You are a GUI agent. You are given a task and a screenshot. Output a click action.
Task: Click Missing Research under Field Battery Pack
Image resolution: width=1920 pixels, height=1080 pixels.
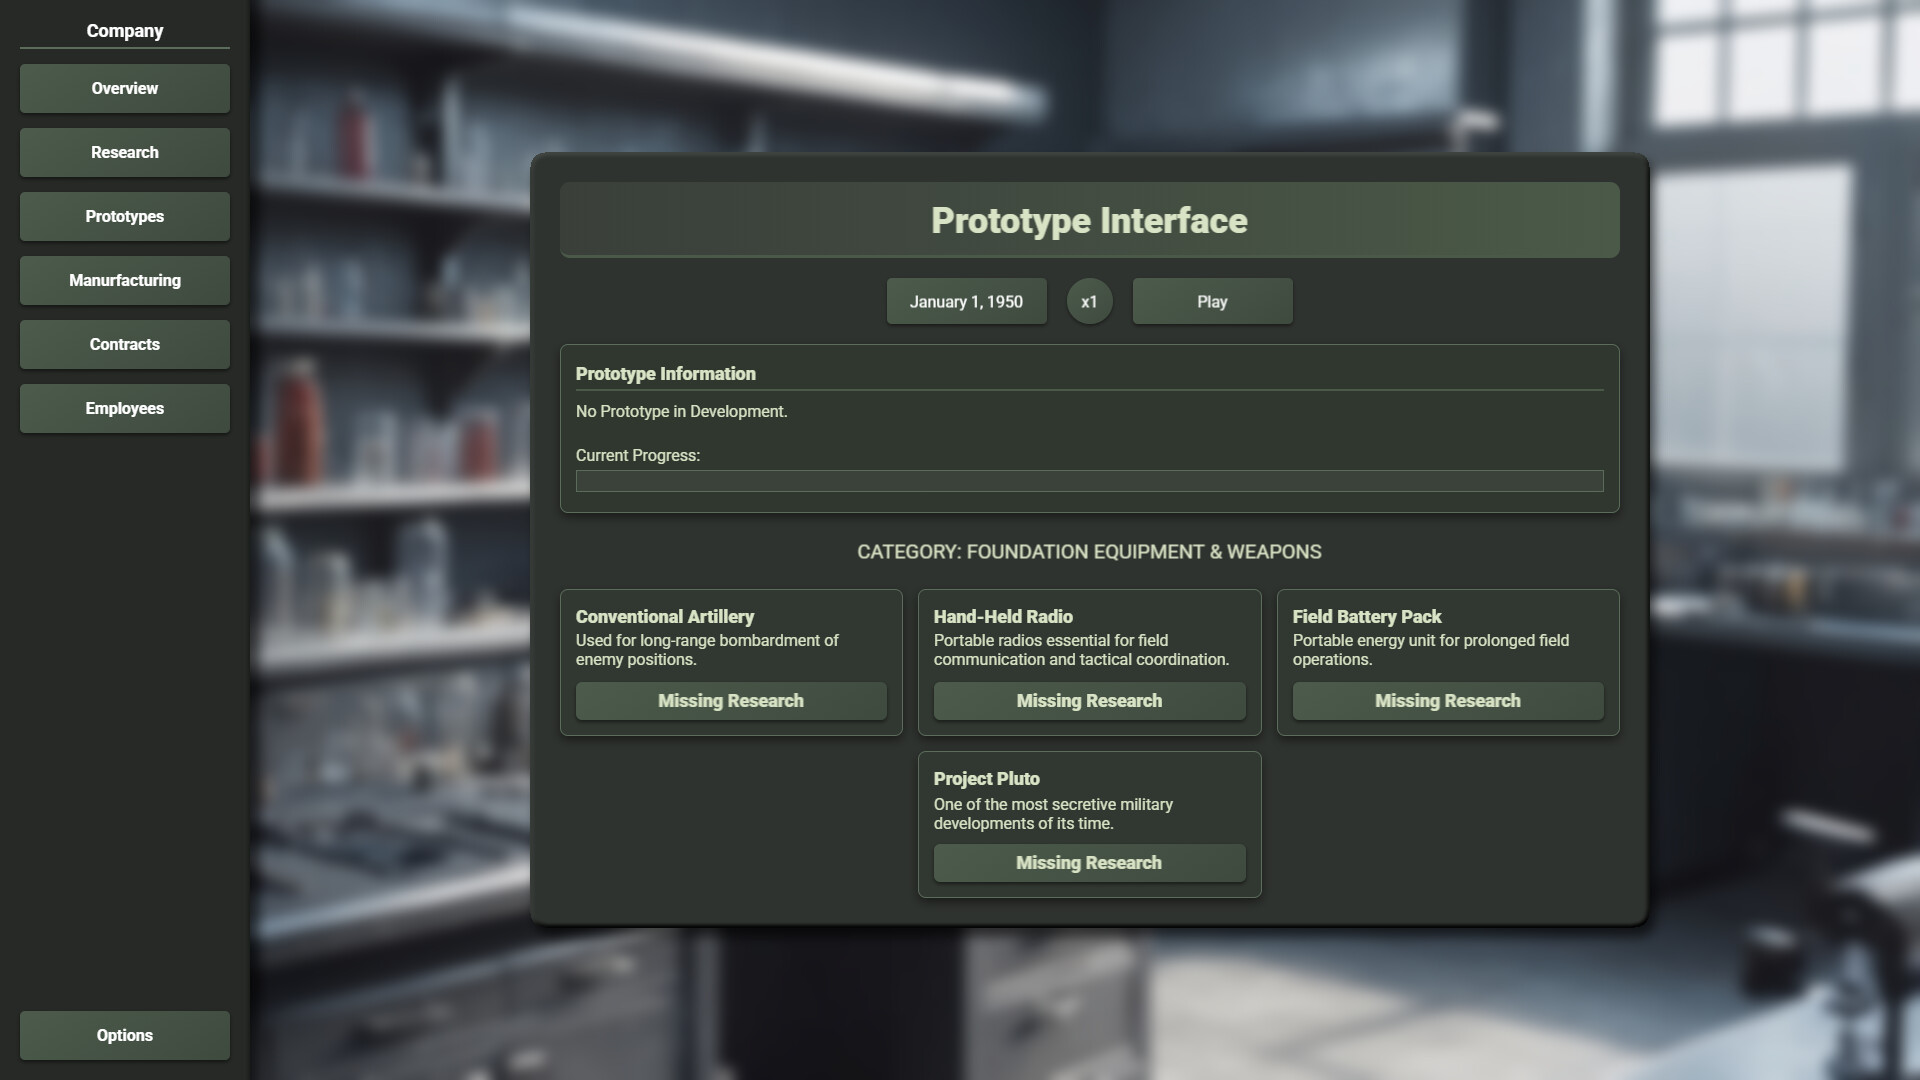tap(1447, 701)
